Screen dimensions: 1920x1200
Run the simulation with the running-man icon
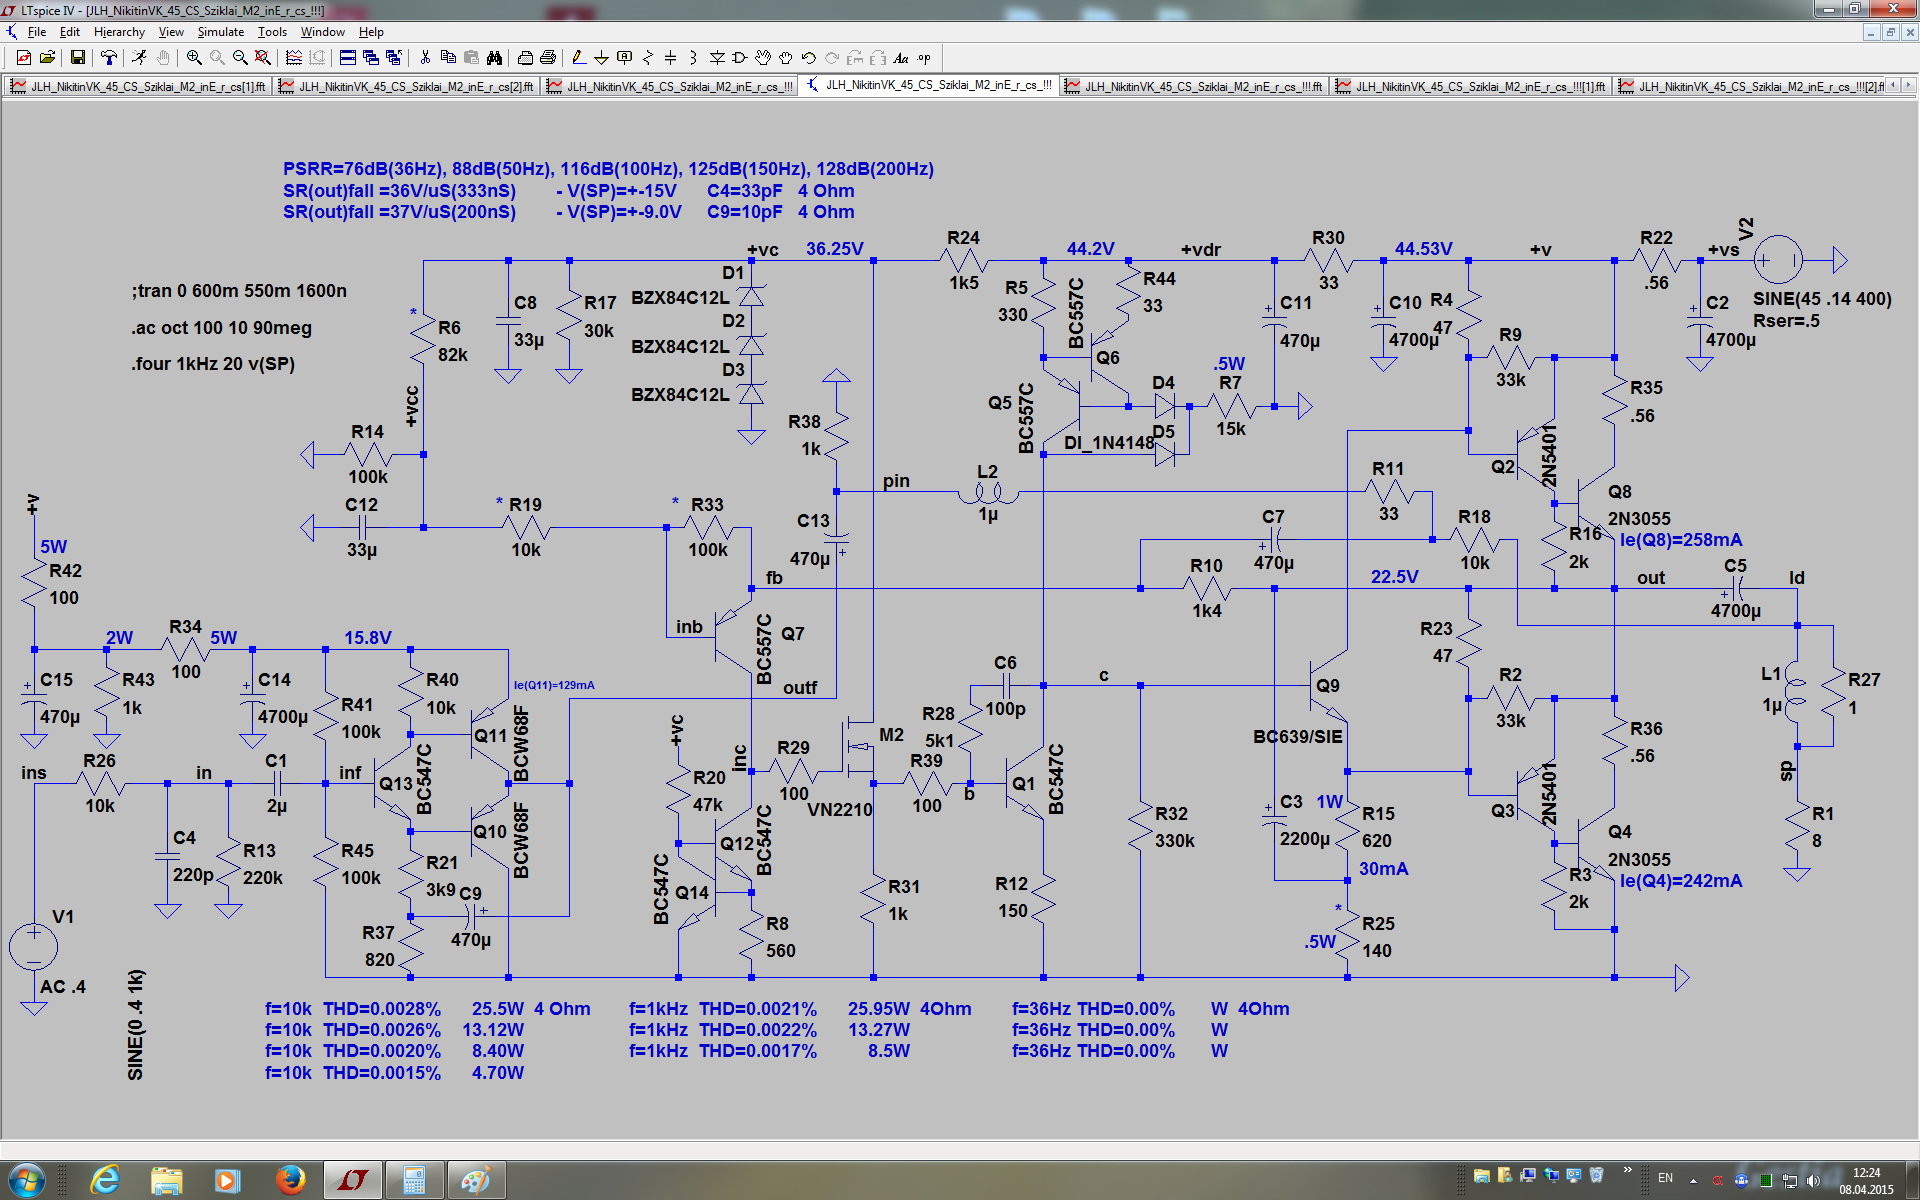click(139, 58)
